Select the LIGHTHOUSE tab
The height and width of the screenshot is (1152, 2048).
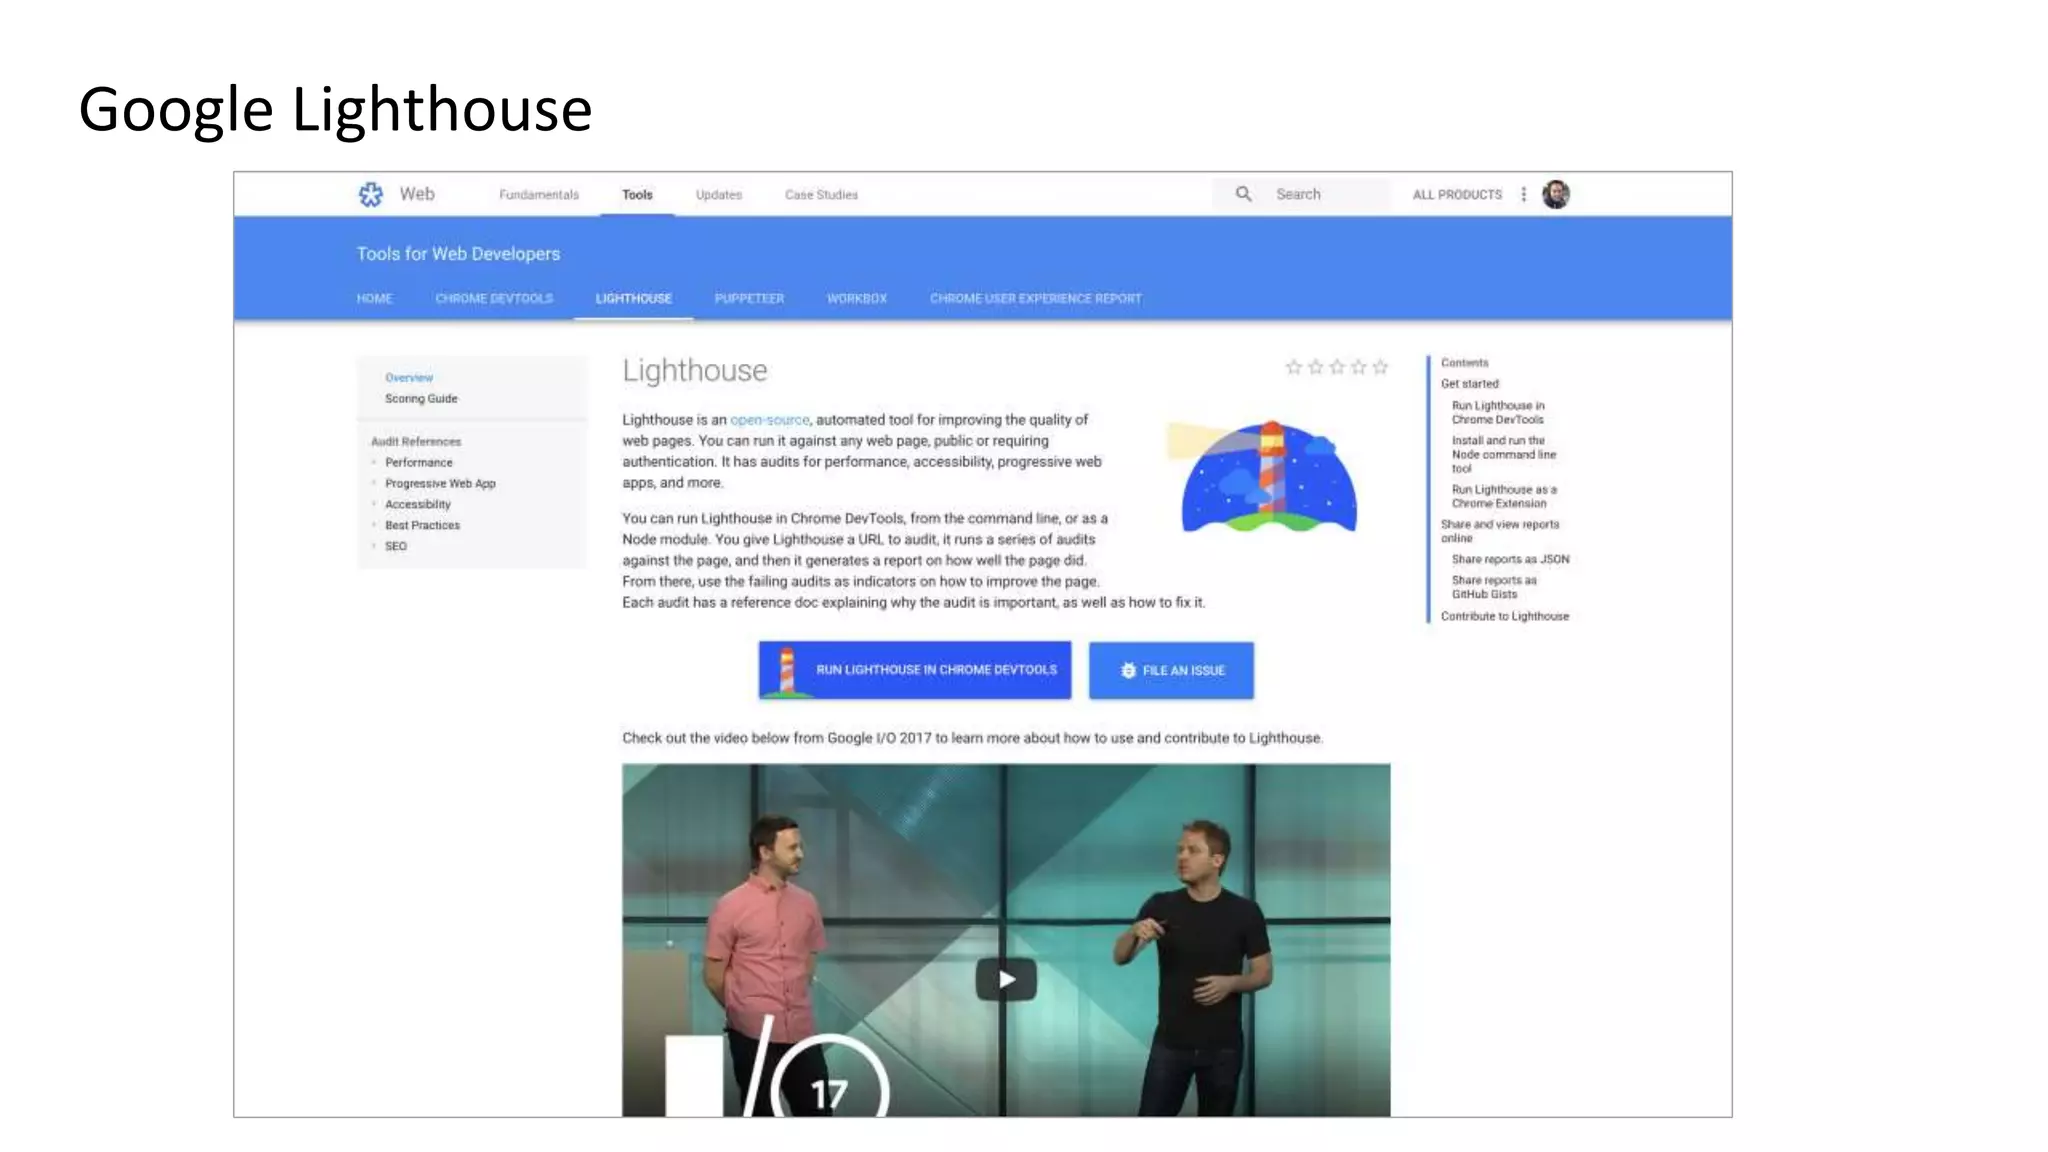[x=634, y=299]
